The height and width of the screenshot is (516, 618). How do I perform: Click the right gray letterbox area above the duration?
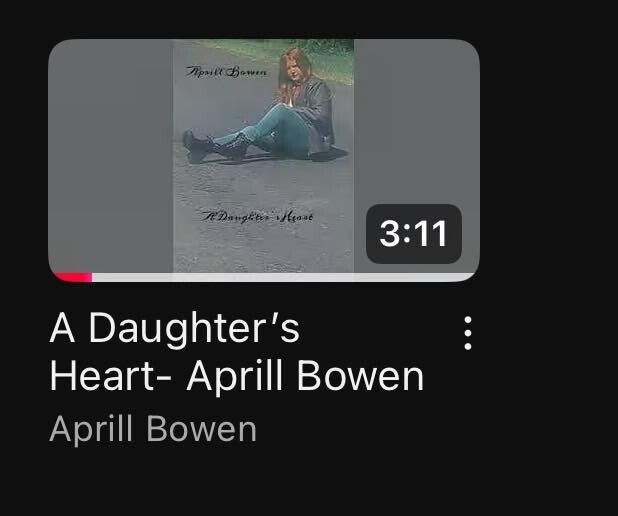click(x=417, y=121)
